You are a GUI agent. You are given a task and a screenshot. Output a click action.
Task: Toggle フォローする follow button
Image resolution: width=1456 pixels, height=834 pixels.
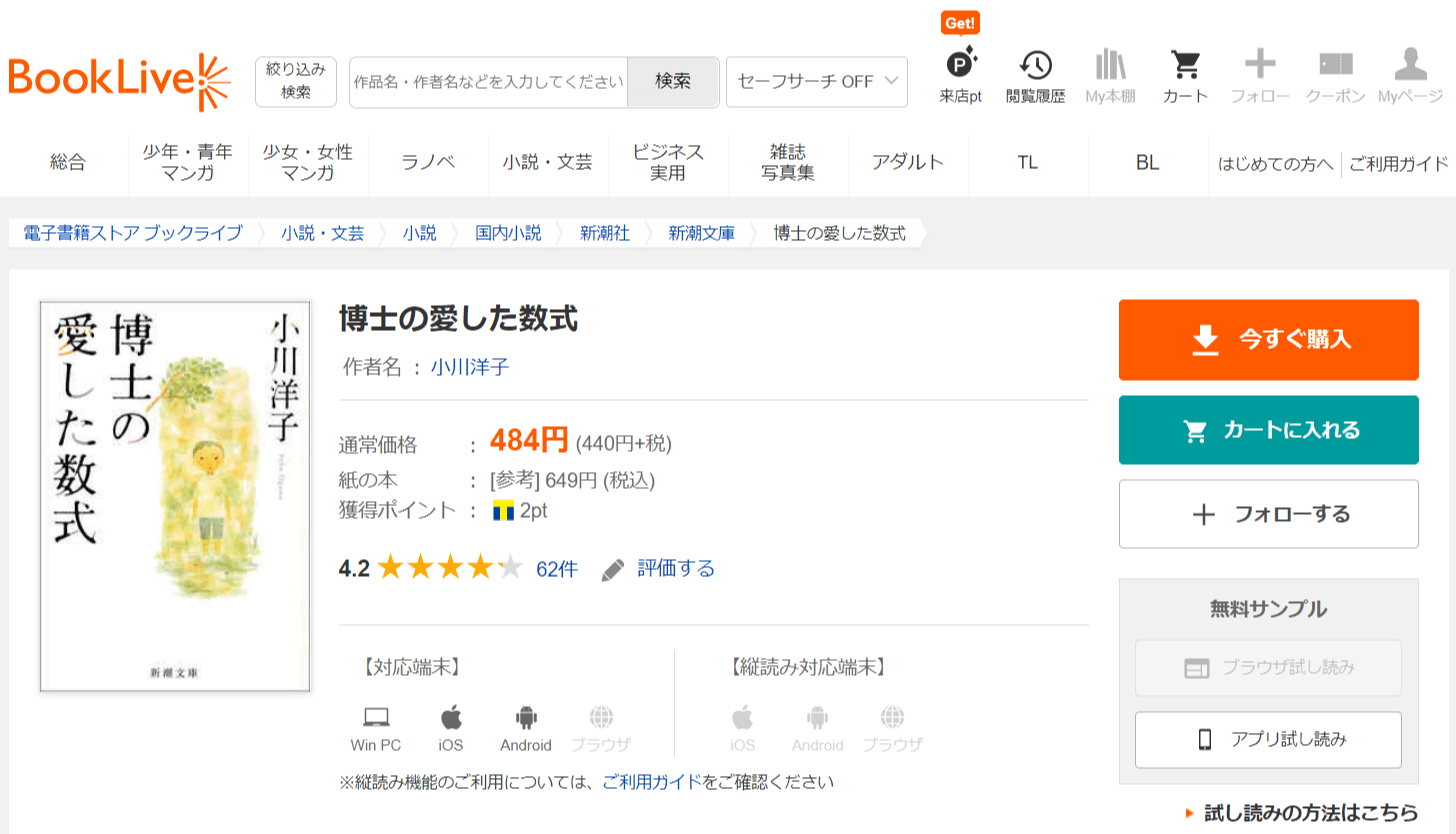pos(1268,514)
